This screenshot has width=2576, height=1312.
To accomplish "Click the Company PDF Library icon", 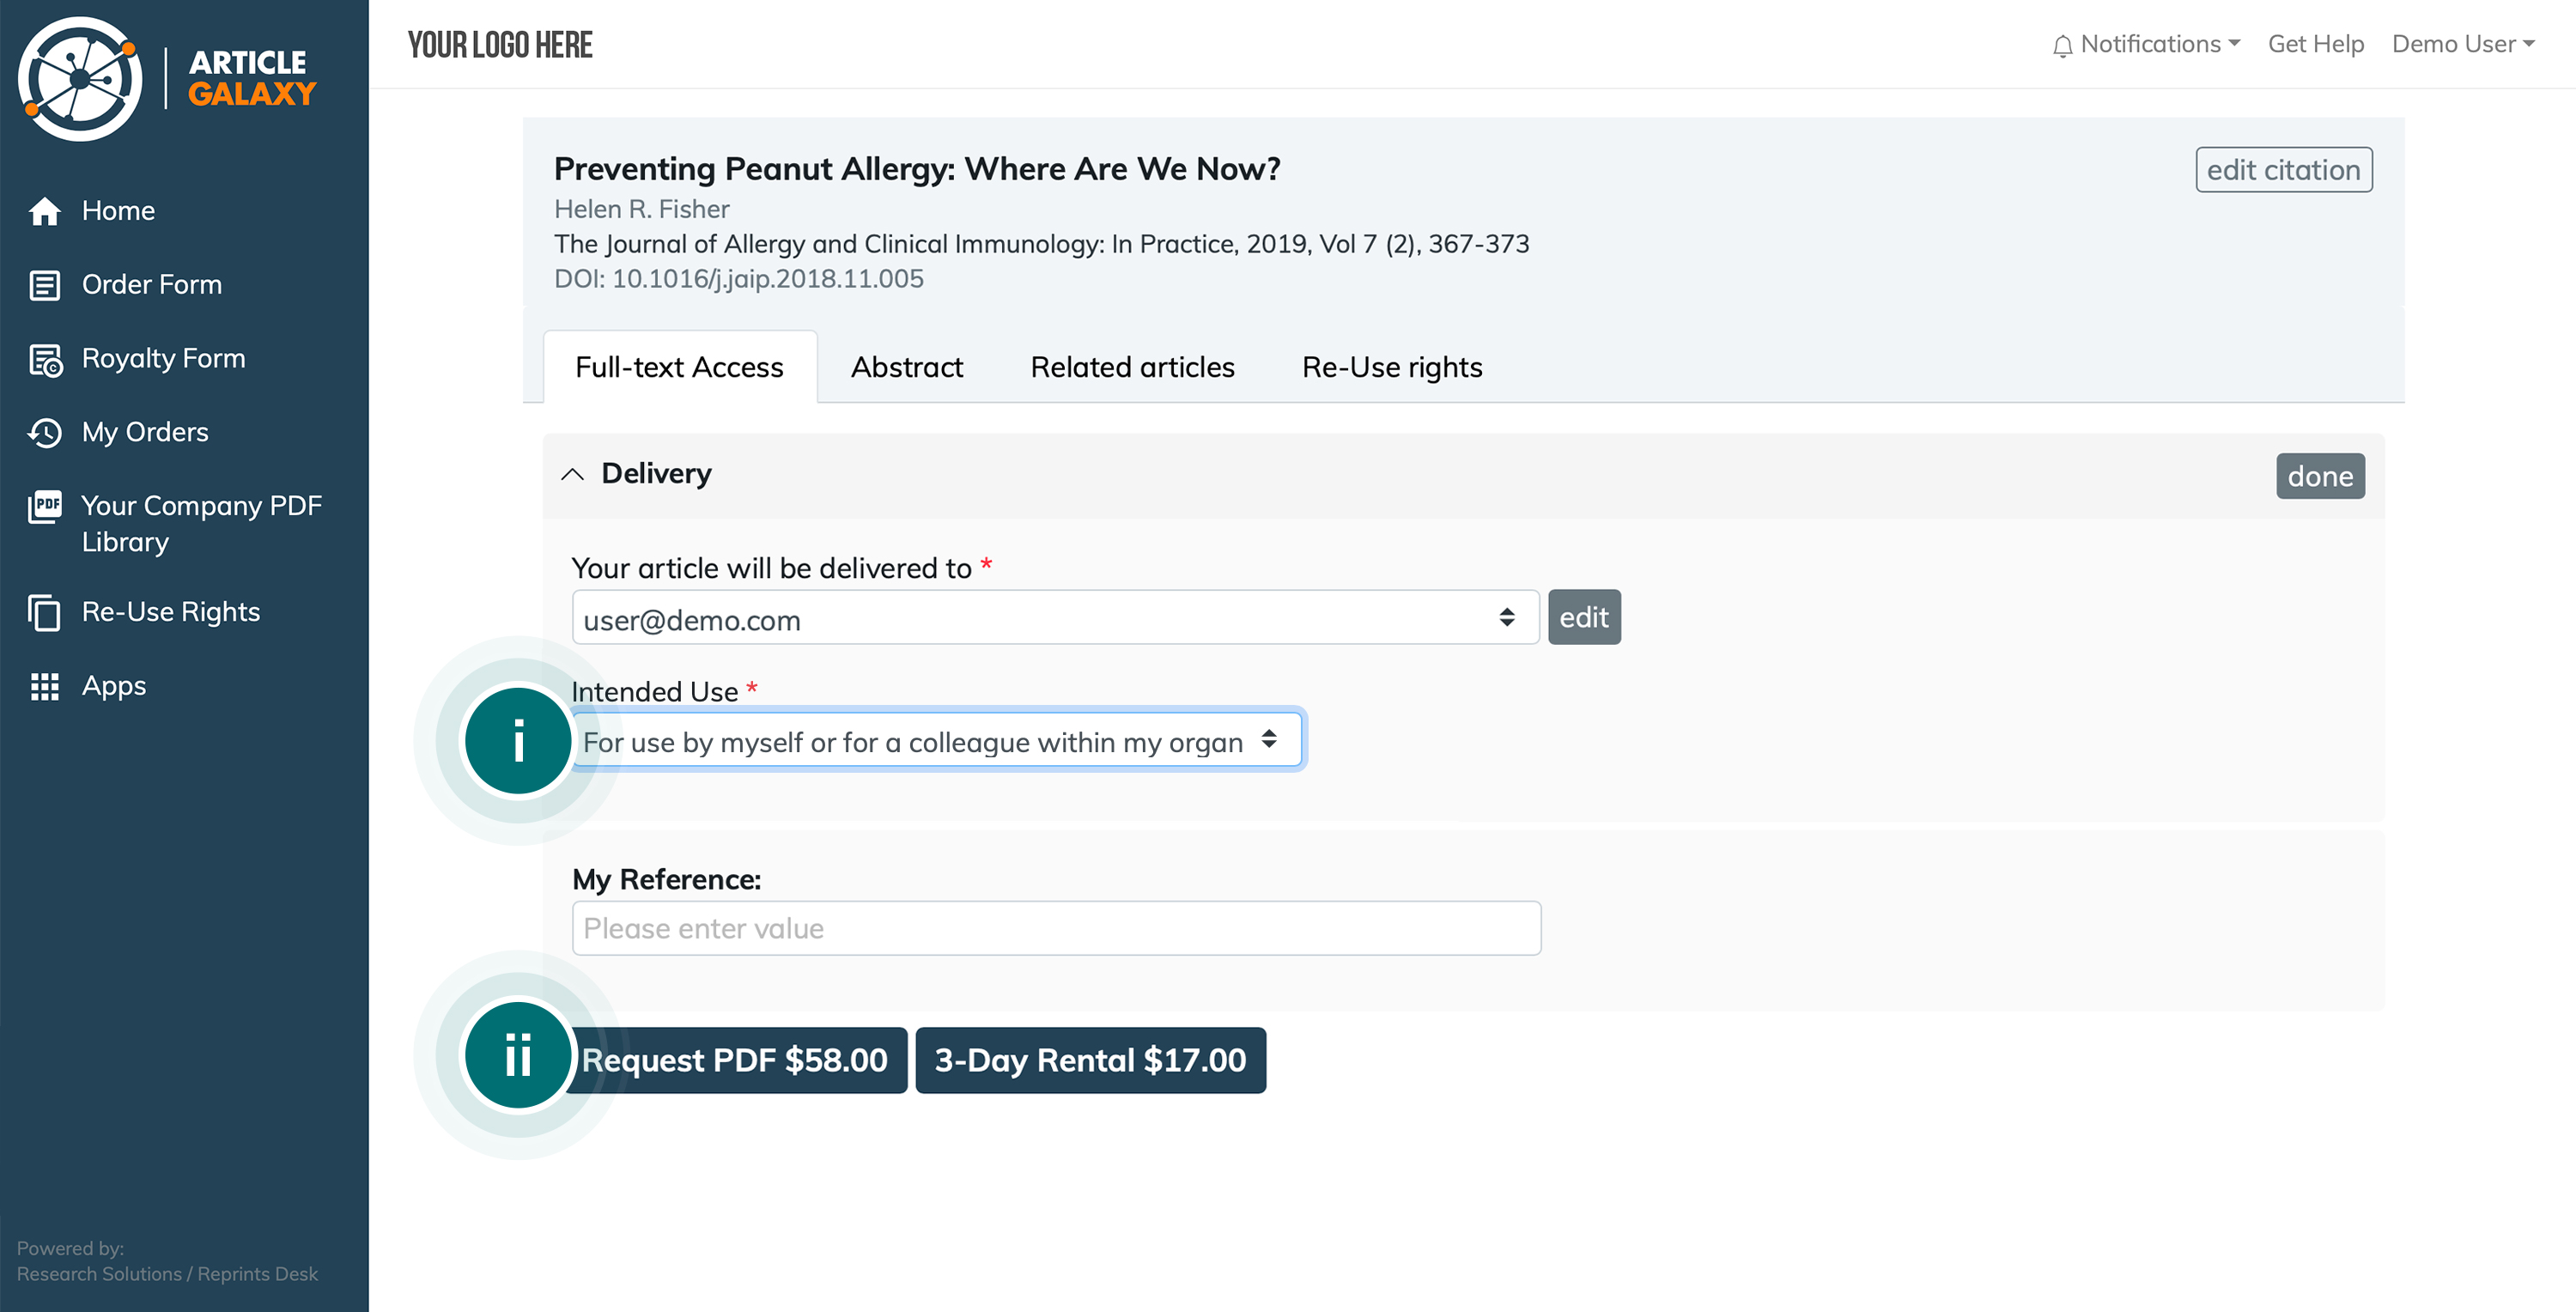I will point(45,507).
